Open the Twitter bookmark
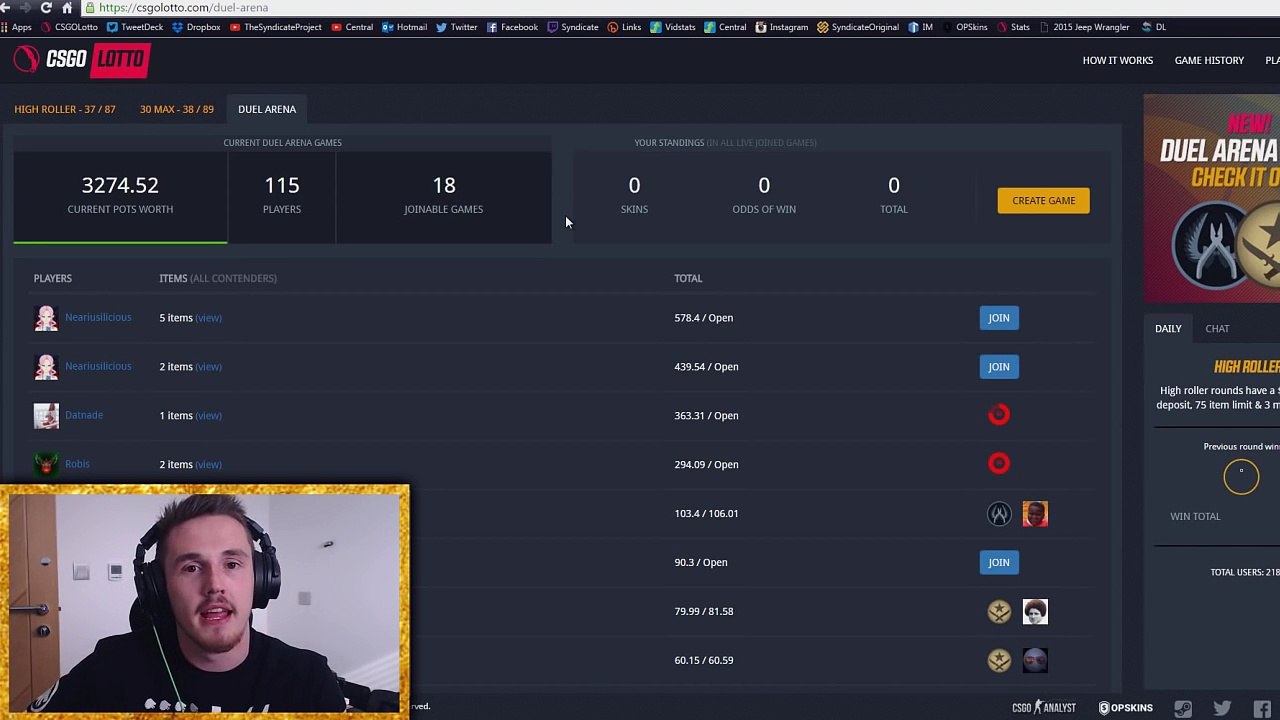This screenshot has width=1280, height=720. (457, 27)
